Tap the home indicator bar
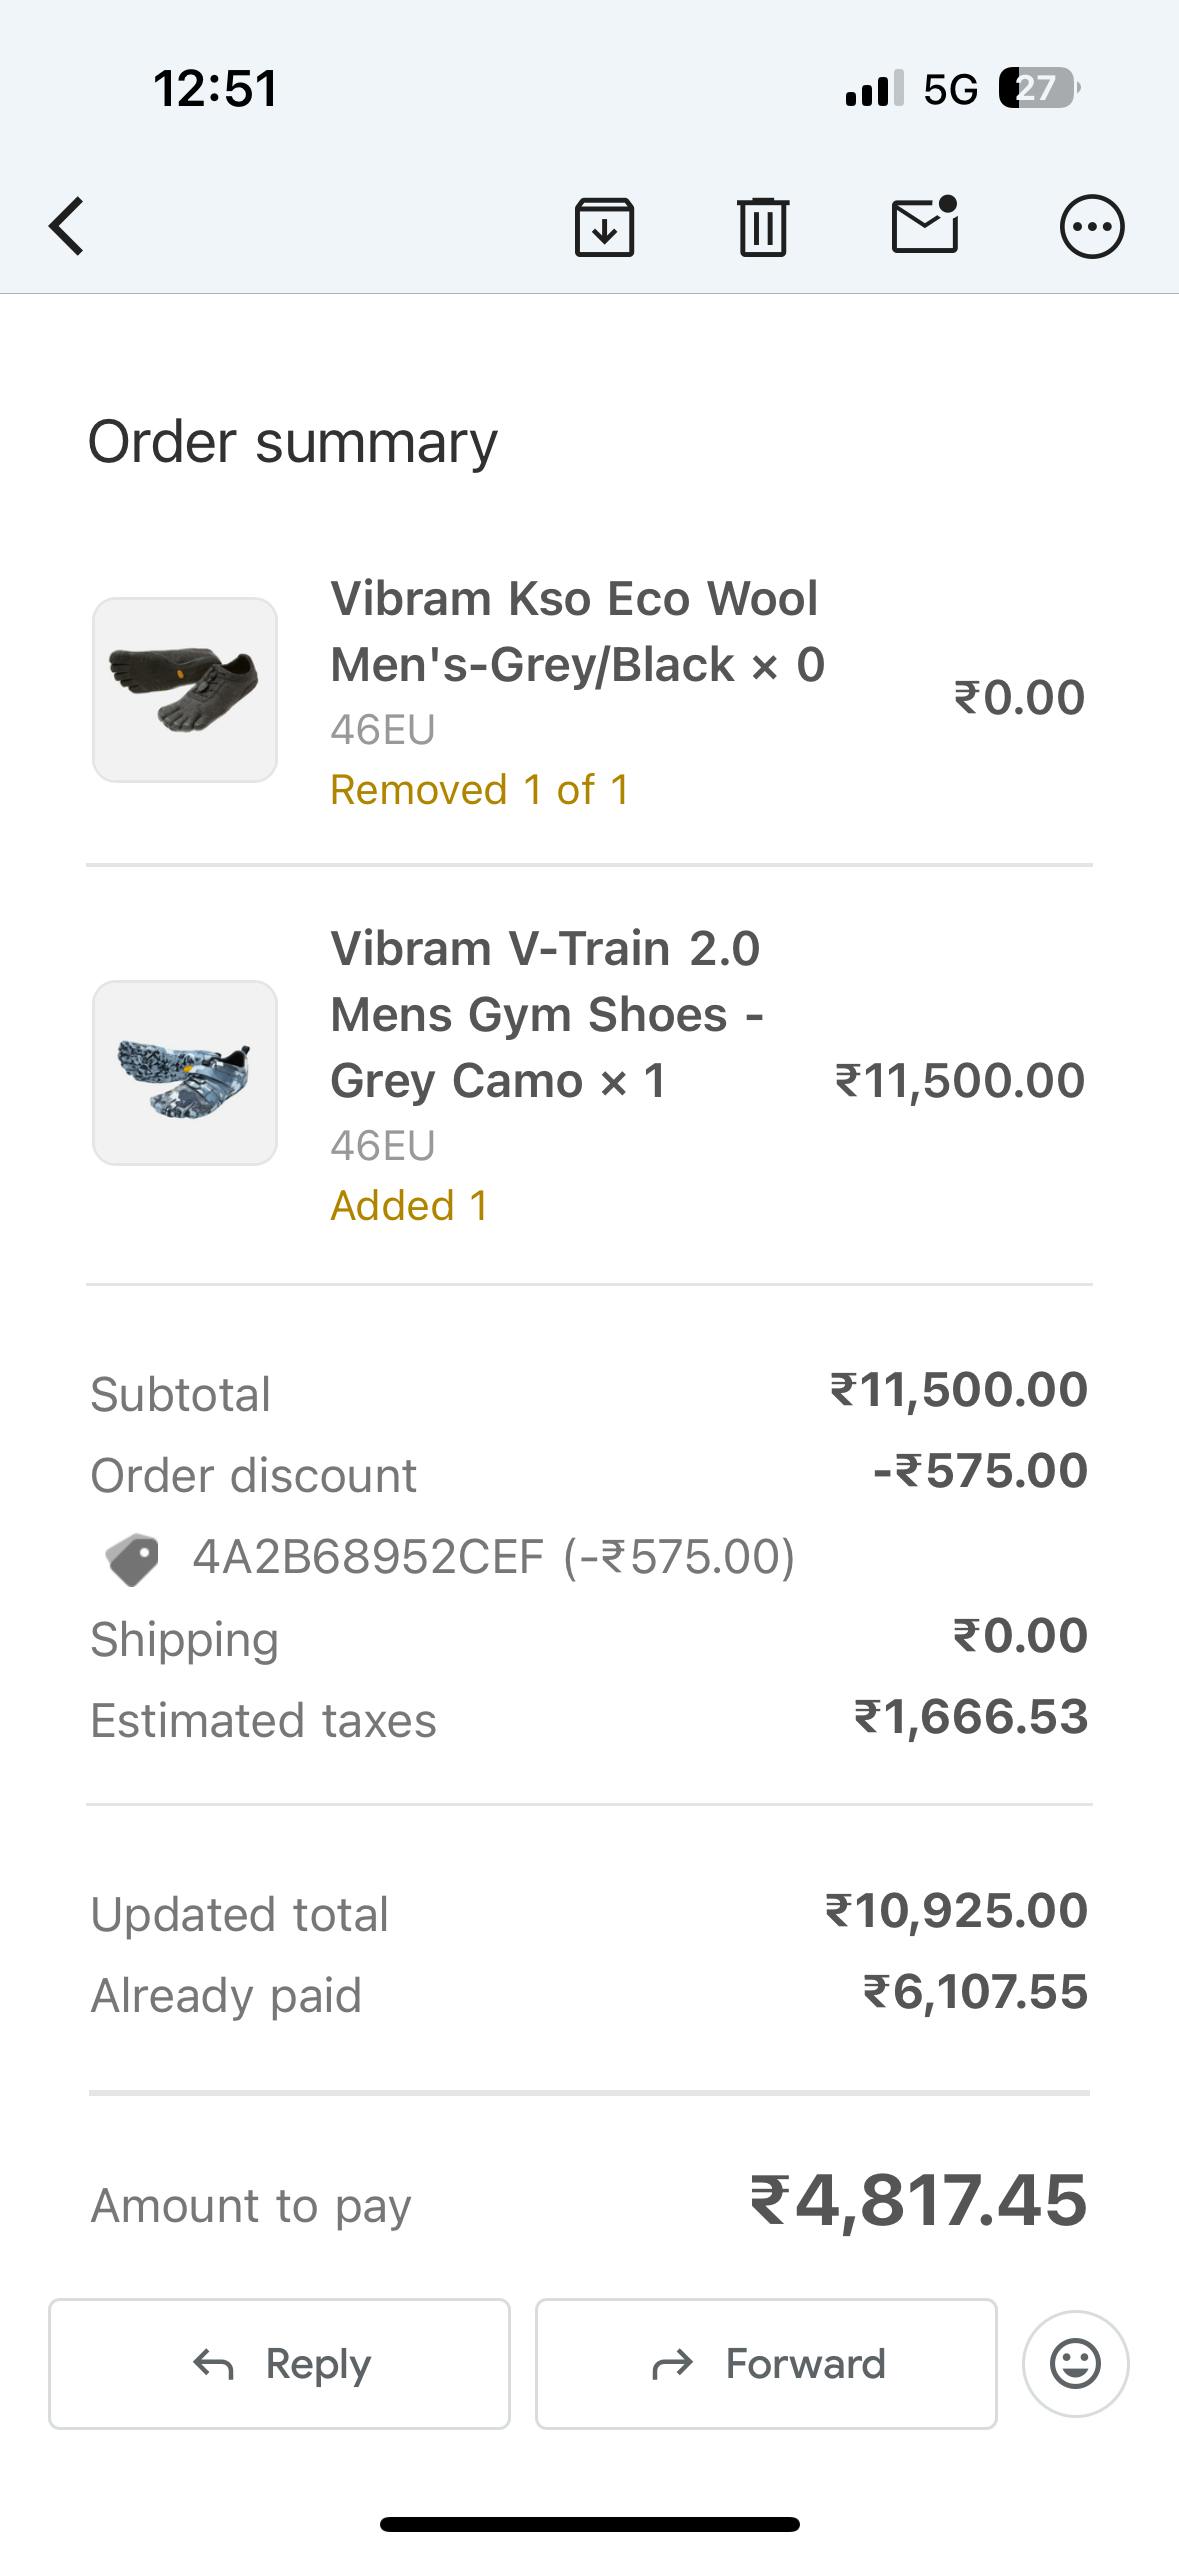The width and height of the screenshot is (1179, 2556). pyautogui.click(x=590, y=2524)
